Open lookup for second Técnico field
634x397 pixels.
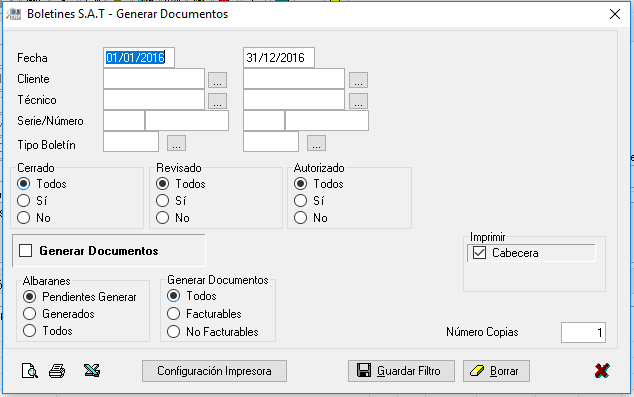coord(358,101)
